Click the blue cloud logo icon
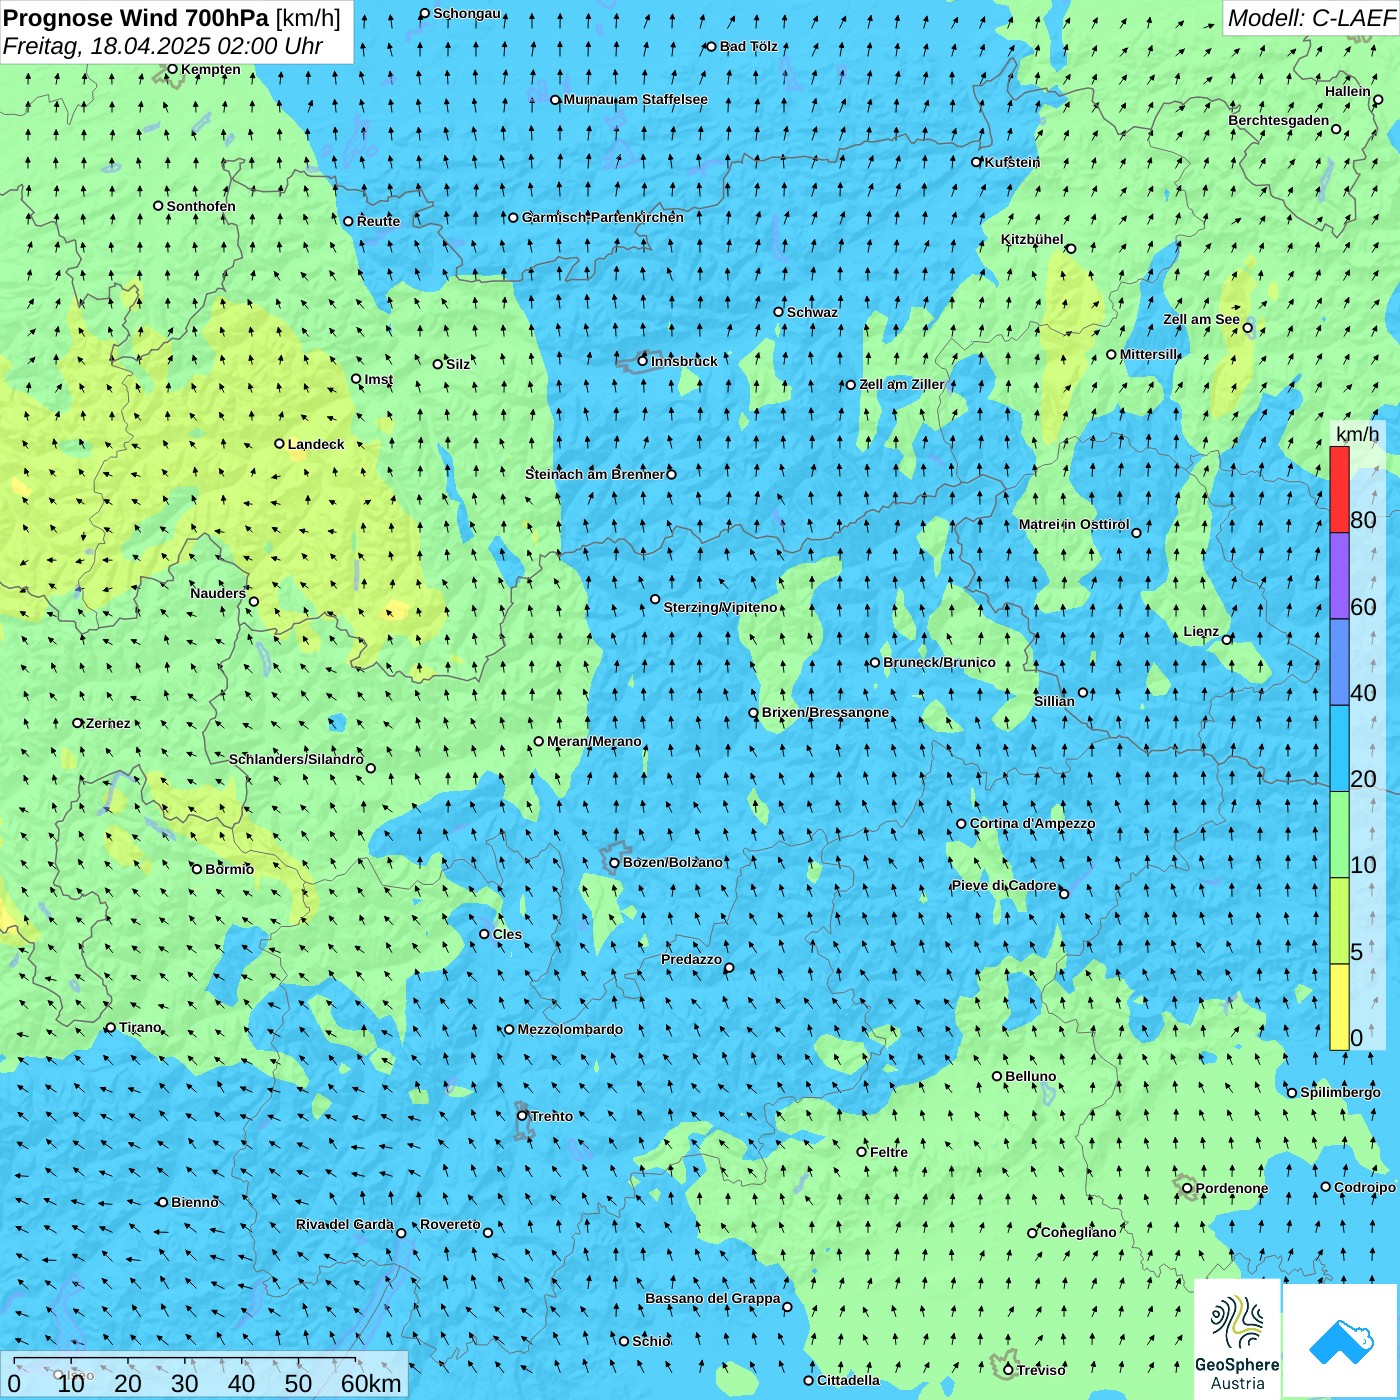 [1341, 1341]
